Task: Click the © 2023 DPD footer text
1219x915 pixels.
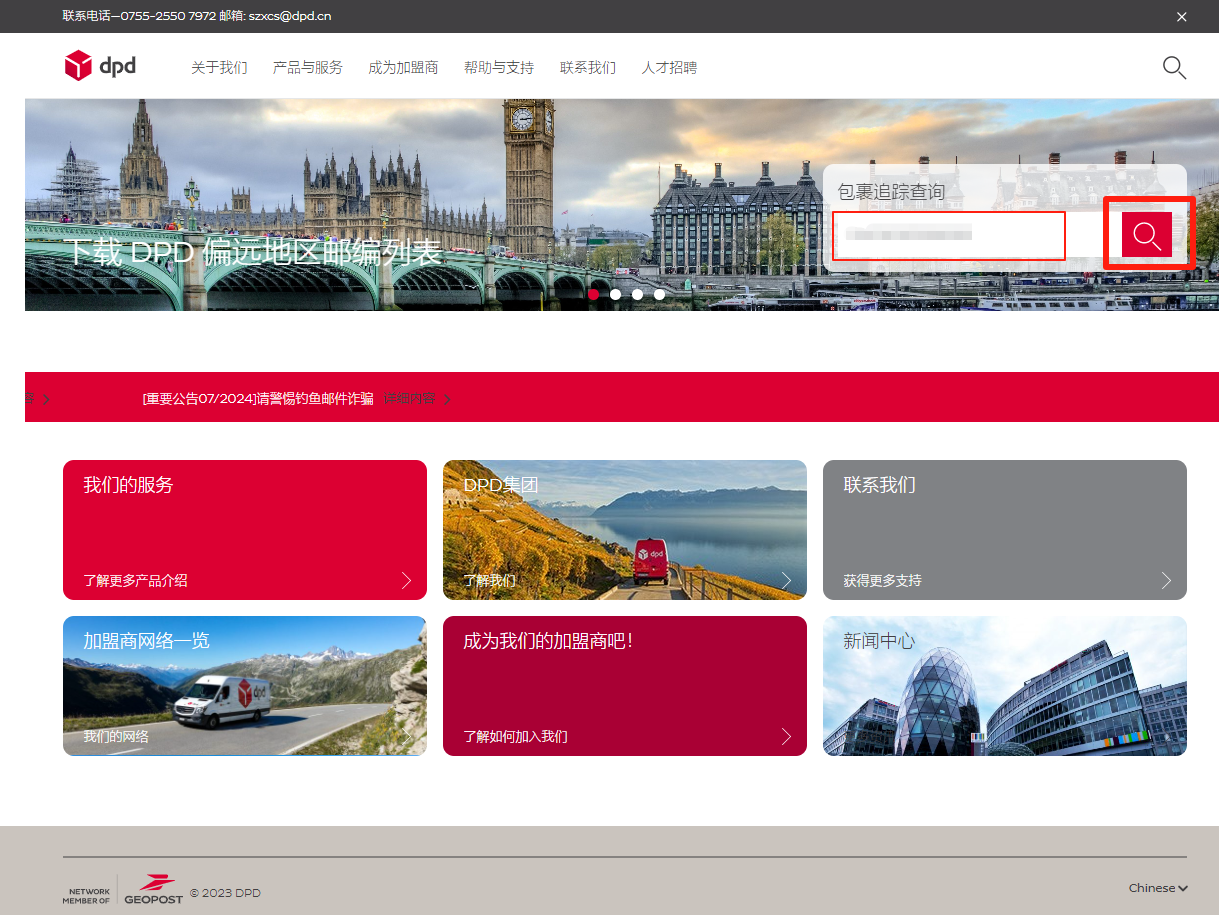Action: pyautogui.click(x=225, y=893)
